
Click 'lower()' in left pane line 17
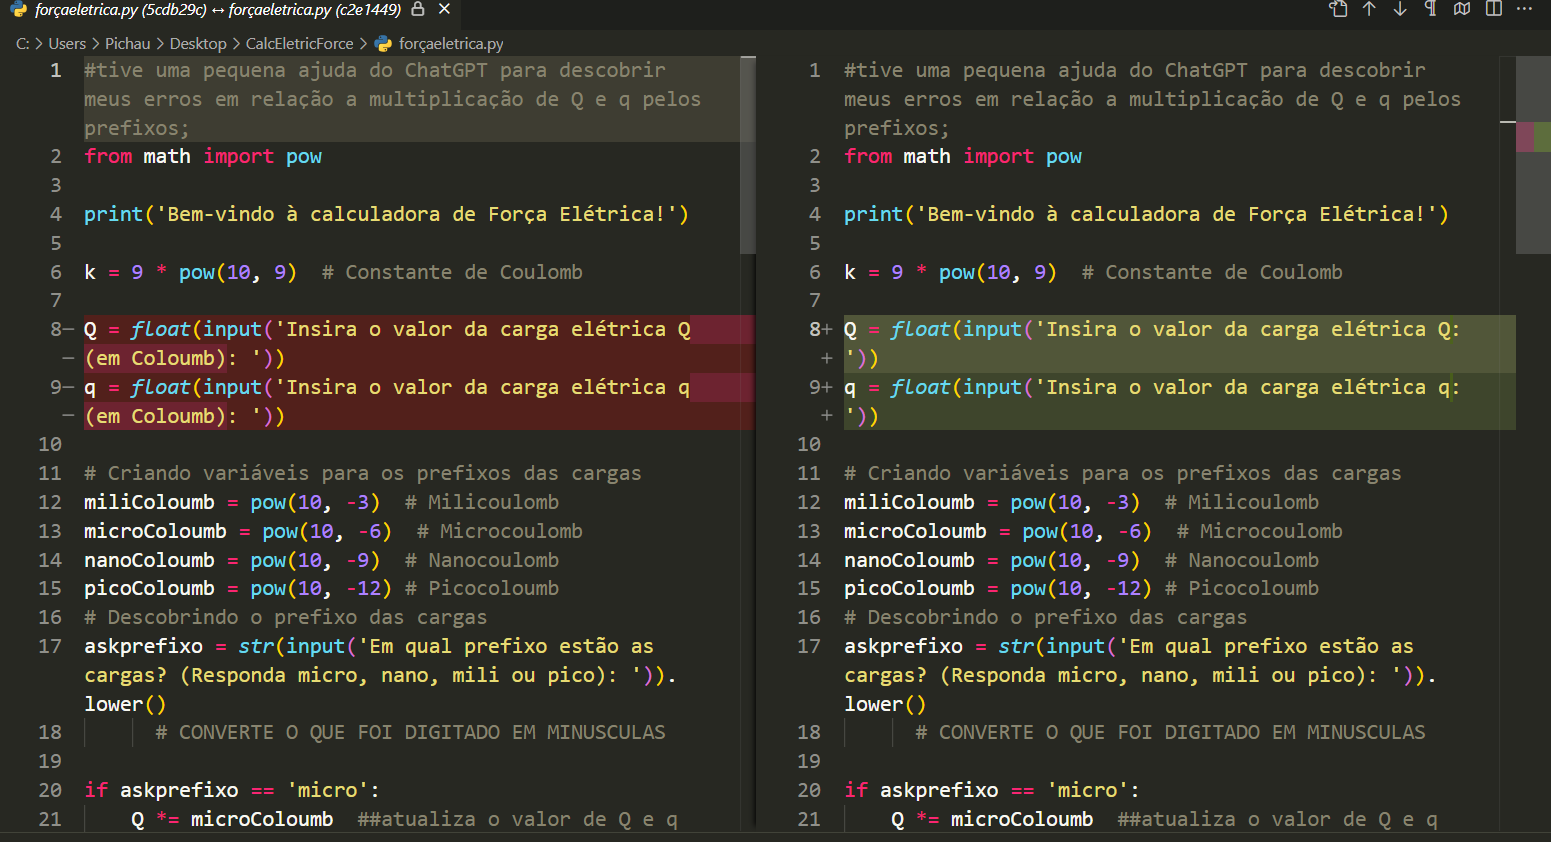tap(125, 704)
